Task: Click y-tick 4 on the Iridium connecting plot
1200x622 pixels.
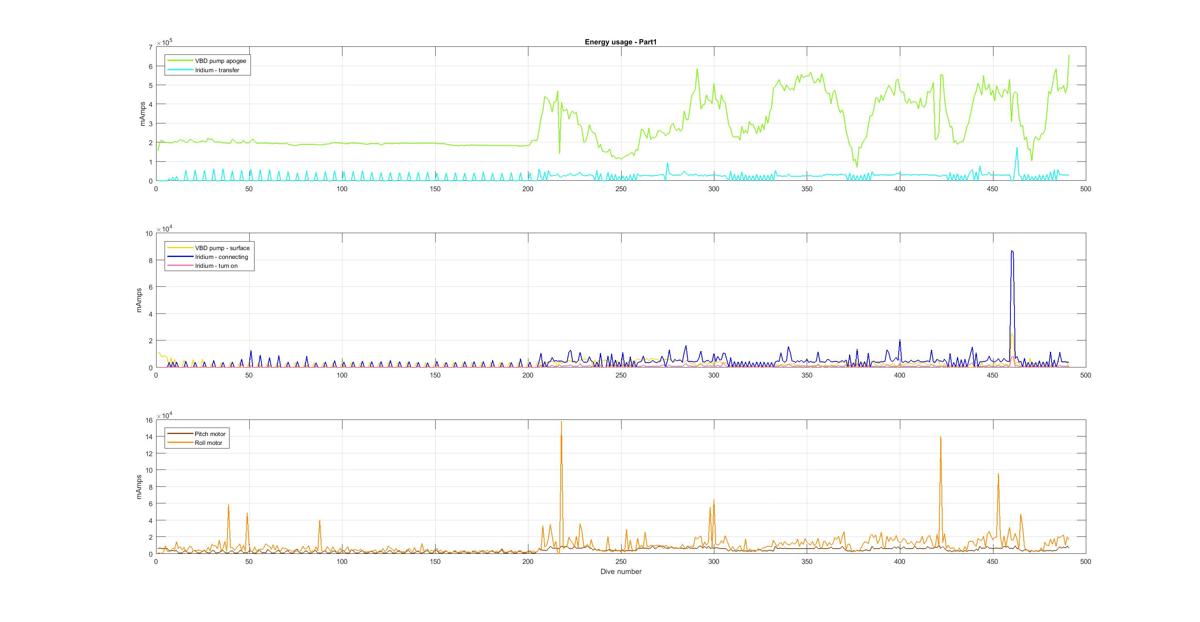Action: (x=150, y=314)
